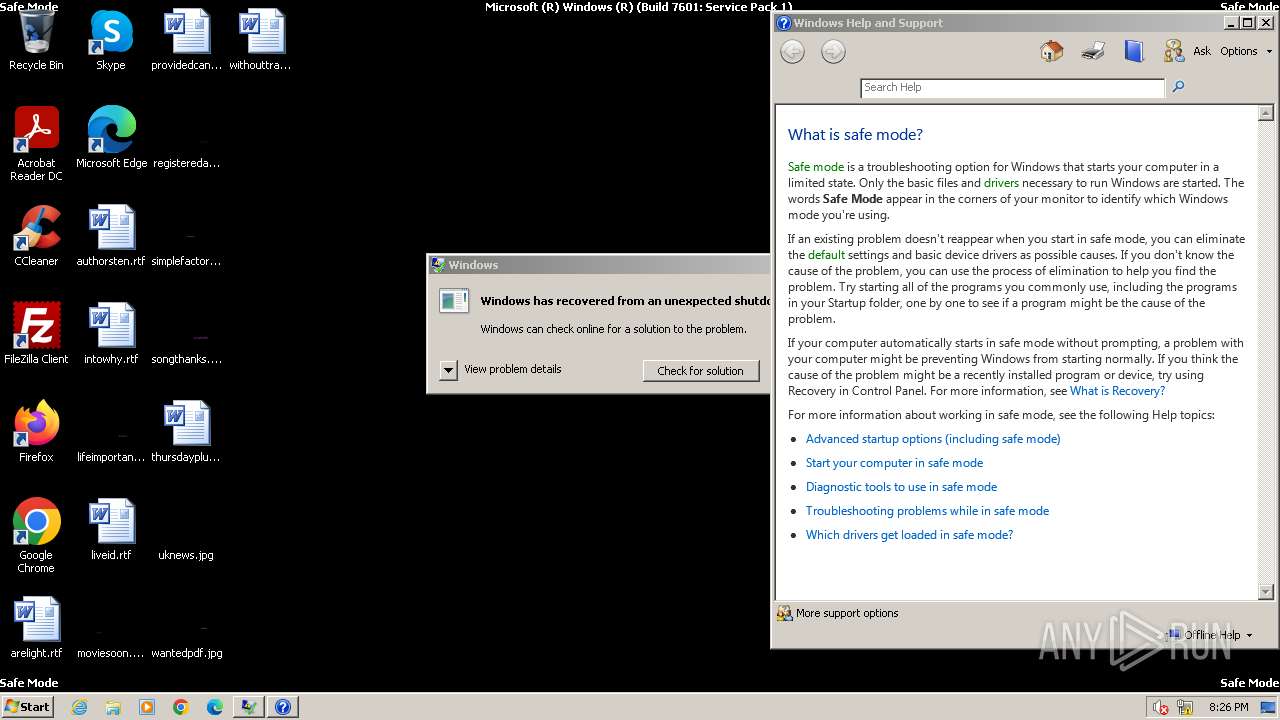Select intowhy.rtf document
This screenshot has height=720, width=1280.
111,335
